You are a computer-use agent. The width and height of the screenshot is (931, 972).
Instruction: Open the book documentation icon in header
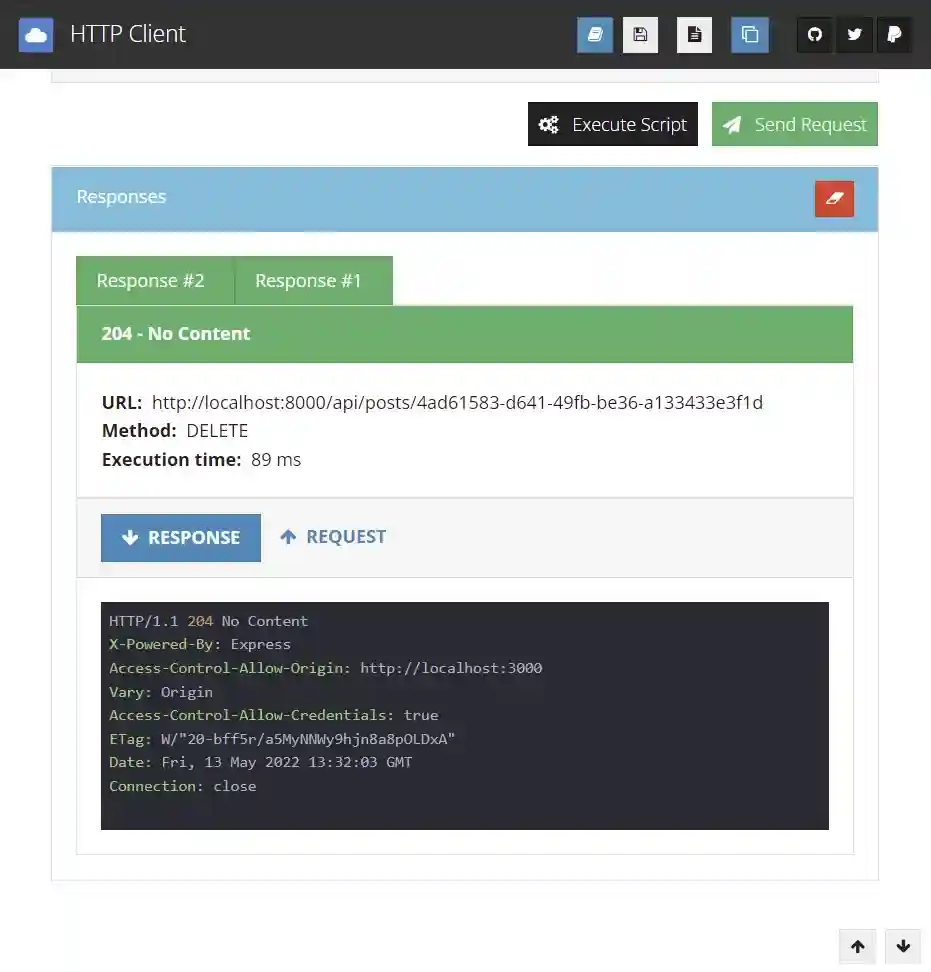click(595, 35)
